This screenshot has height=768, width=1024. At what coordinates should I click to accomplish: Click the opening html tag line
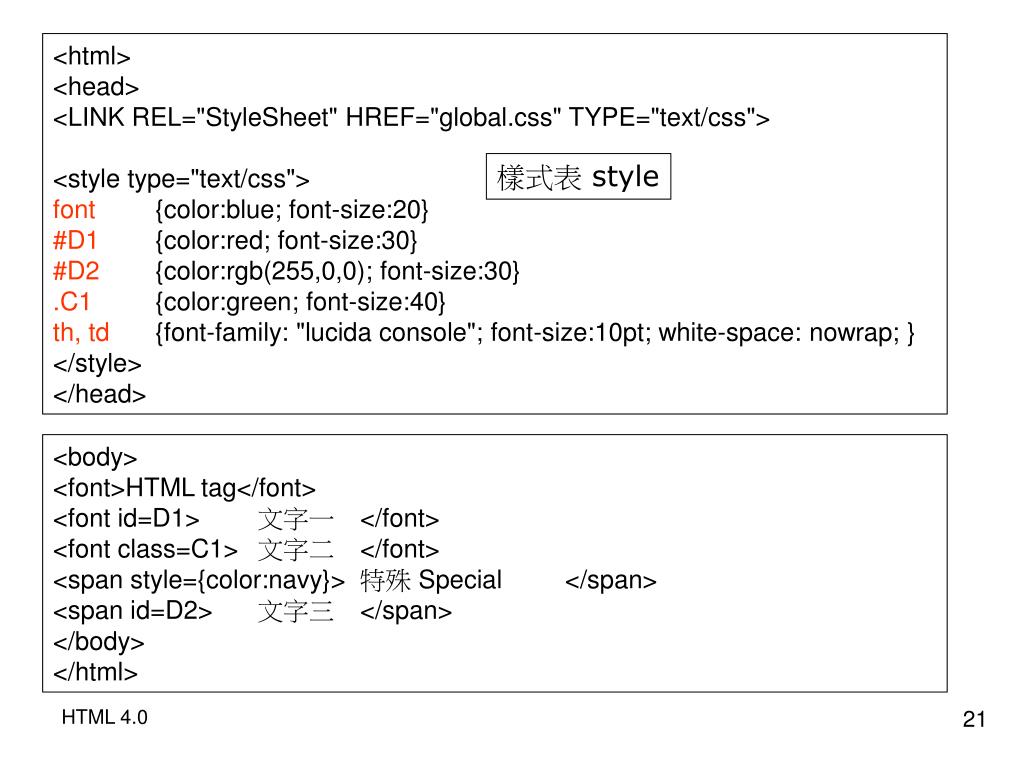point(92,57)
